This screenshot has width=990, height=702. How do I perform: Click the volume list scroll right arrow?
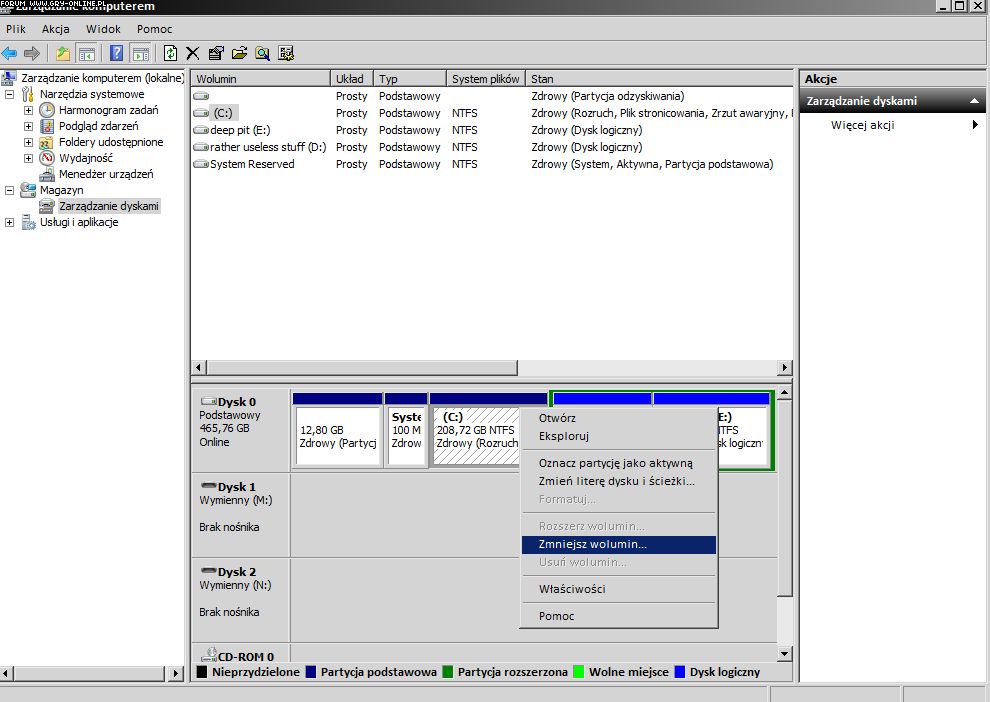785,367
